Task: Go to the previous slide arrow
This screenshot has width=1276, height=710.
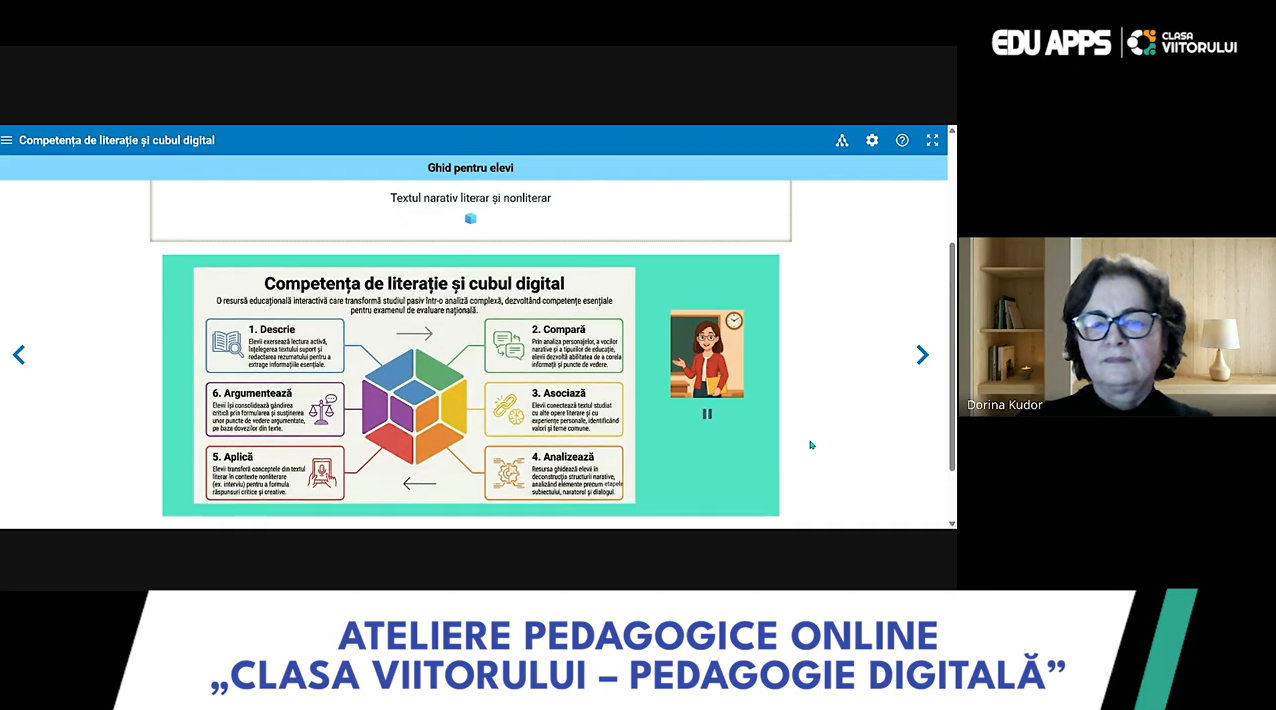Action: pos(18,355)
